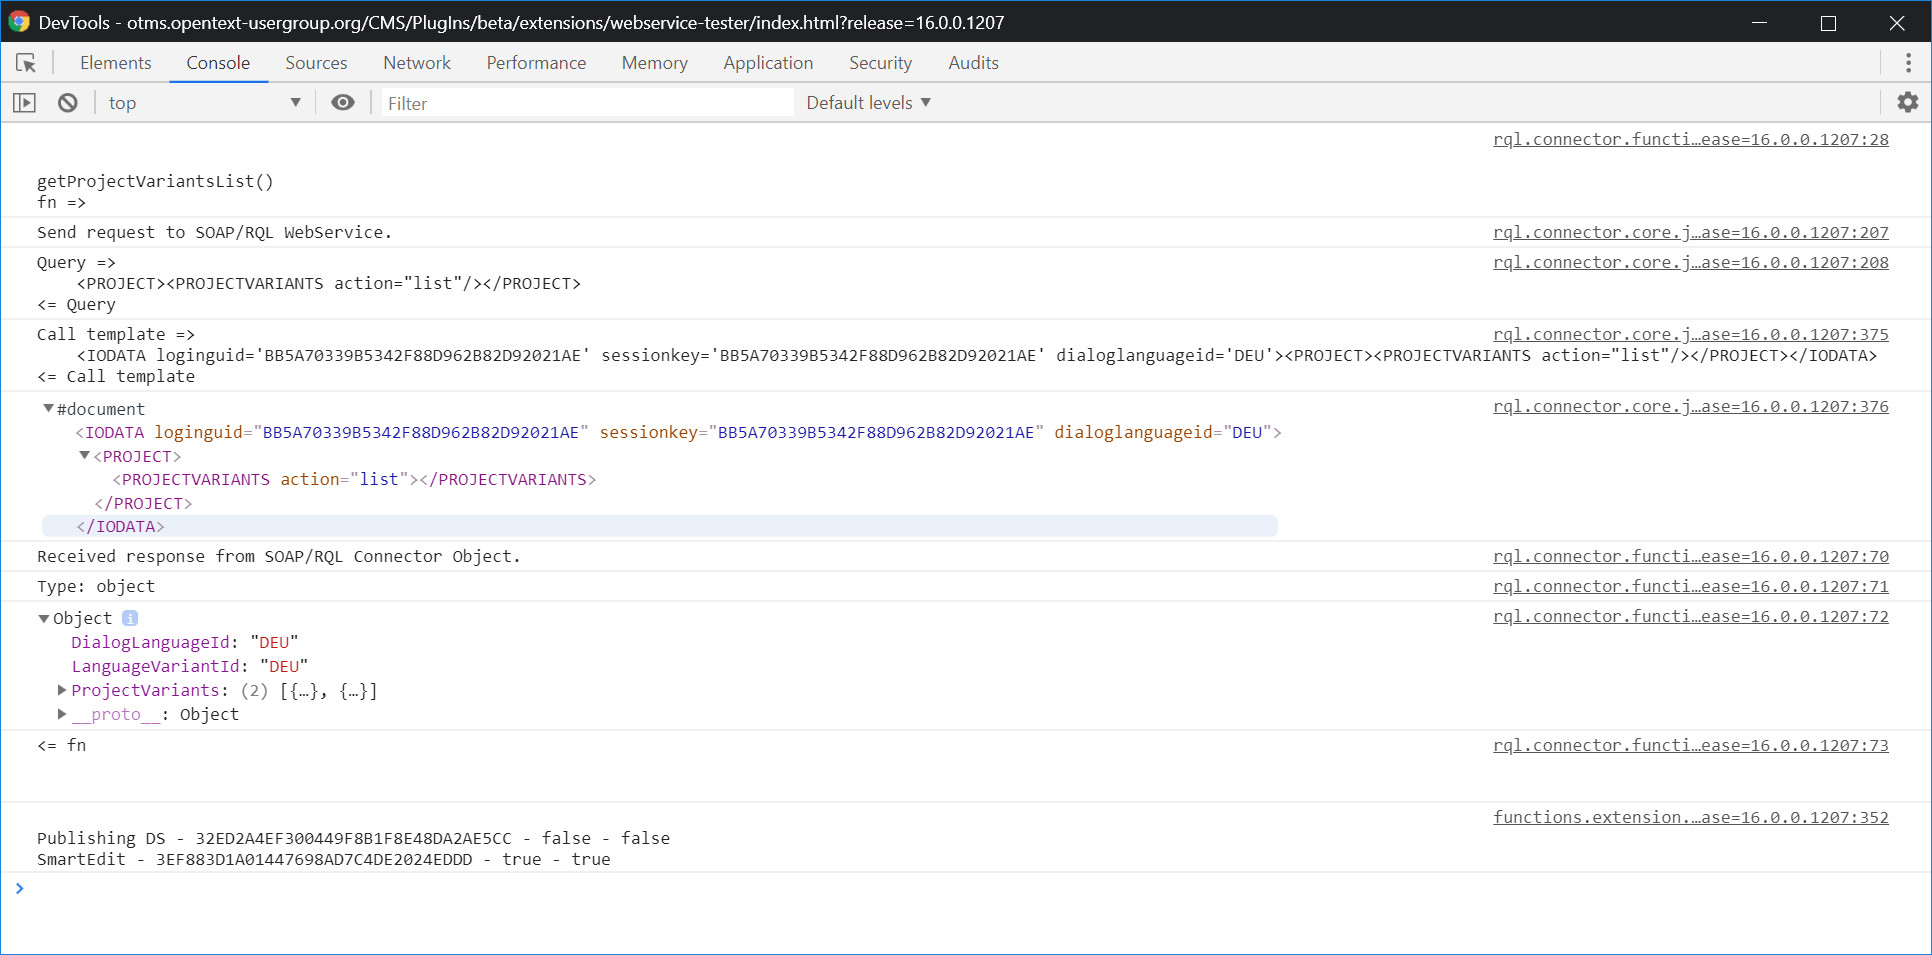Toggle the console sidebar panel icon
This screenshot has width=1932, height=955.
pos(24,103)
